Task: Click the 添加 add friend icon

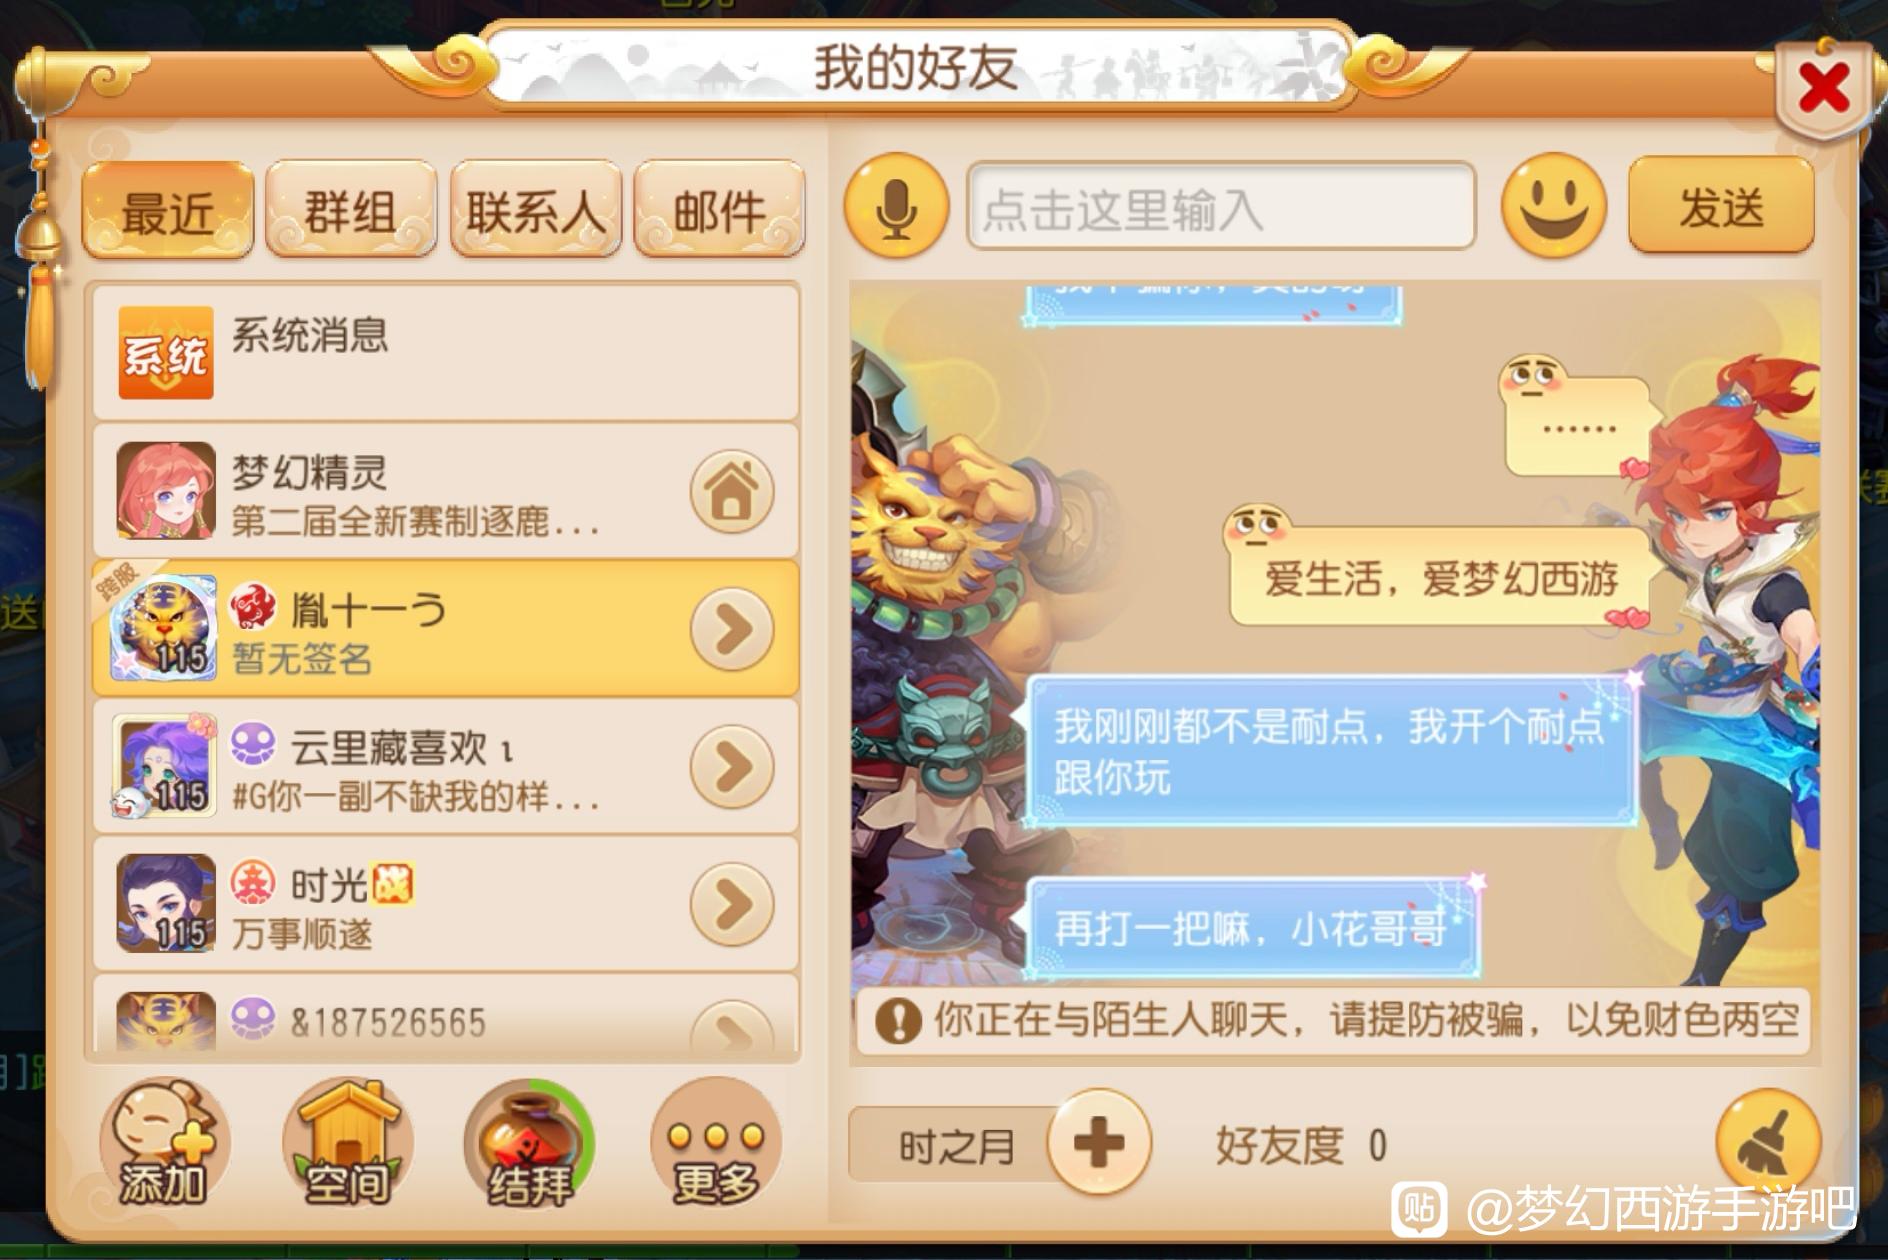Action: (164, 1141)
